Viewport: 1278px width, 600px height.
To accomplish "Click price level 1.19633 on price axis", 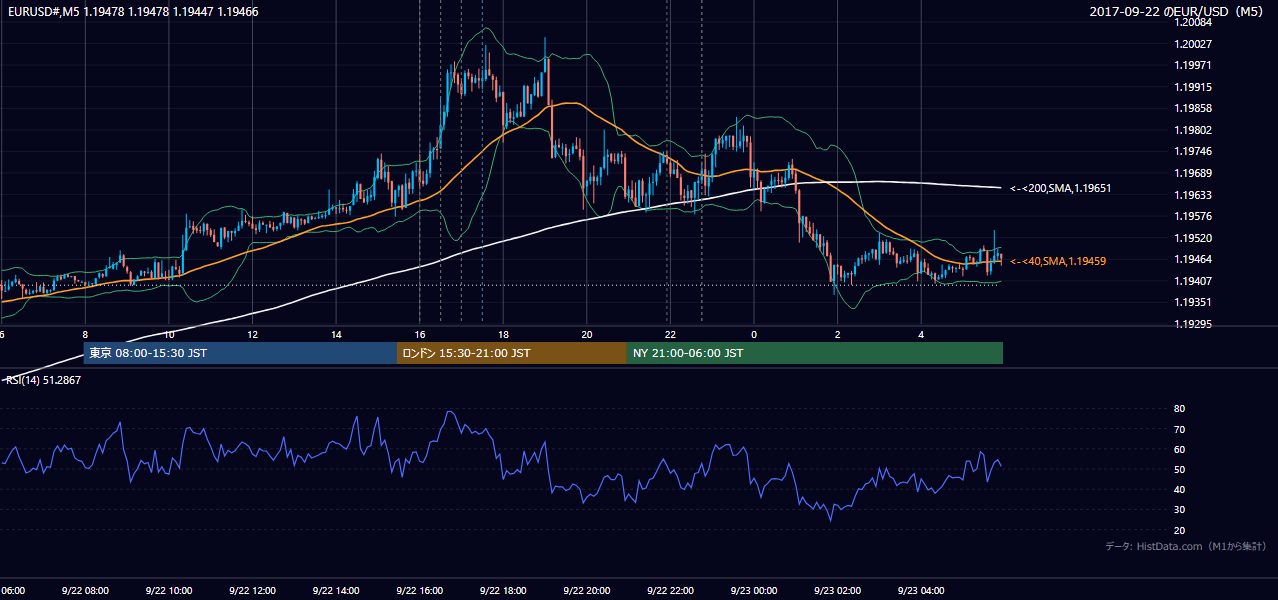I will 1194,195.
